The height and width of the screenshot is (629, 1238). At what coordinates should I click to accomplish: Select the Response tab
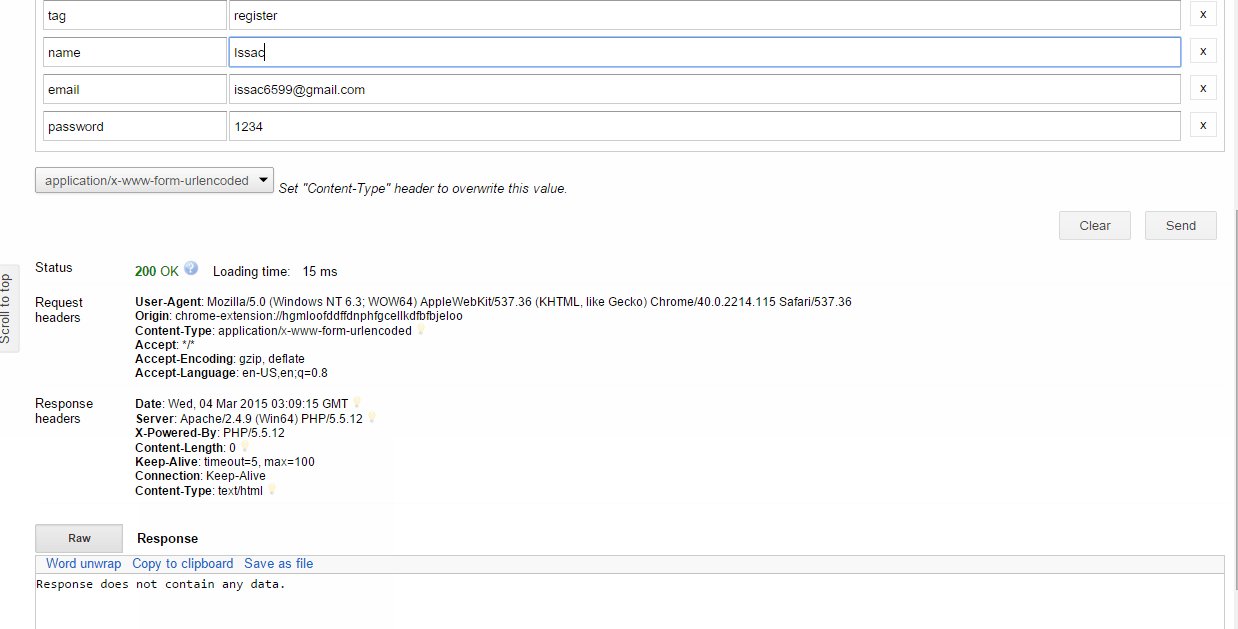click(167, 538)
